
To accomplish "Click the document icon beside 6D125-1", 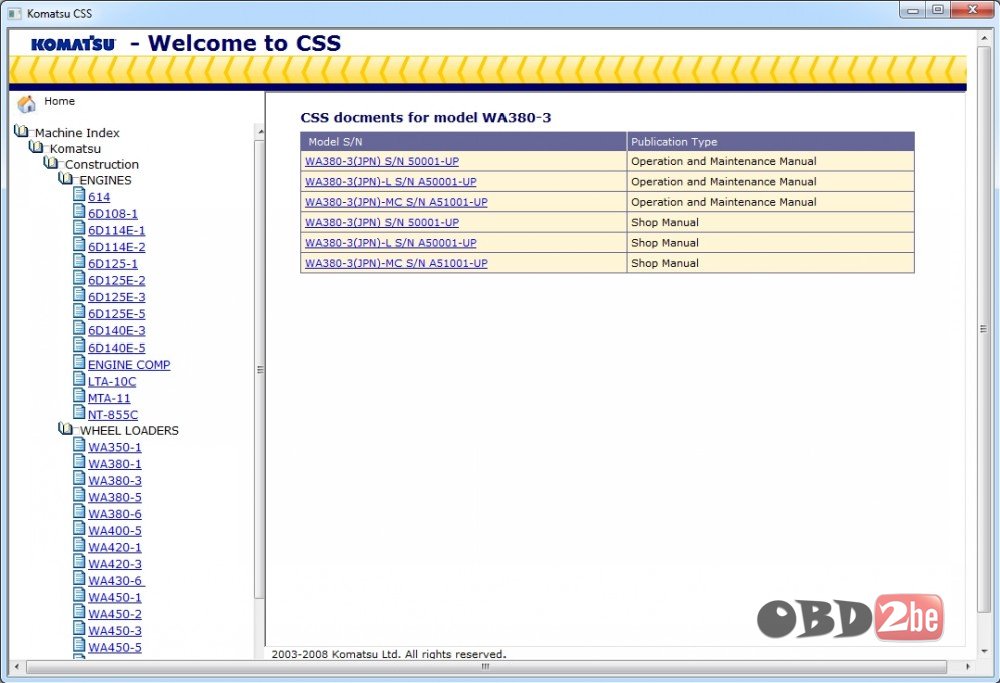I will (x=79, y=261).
